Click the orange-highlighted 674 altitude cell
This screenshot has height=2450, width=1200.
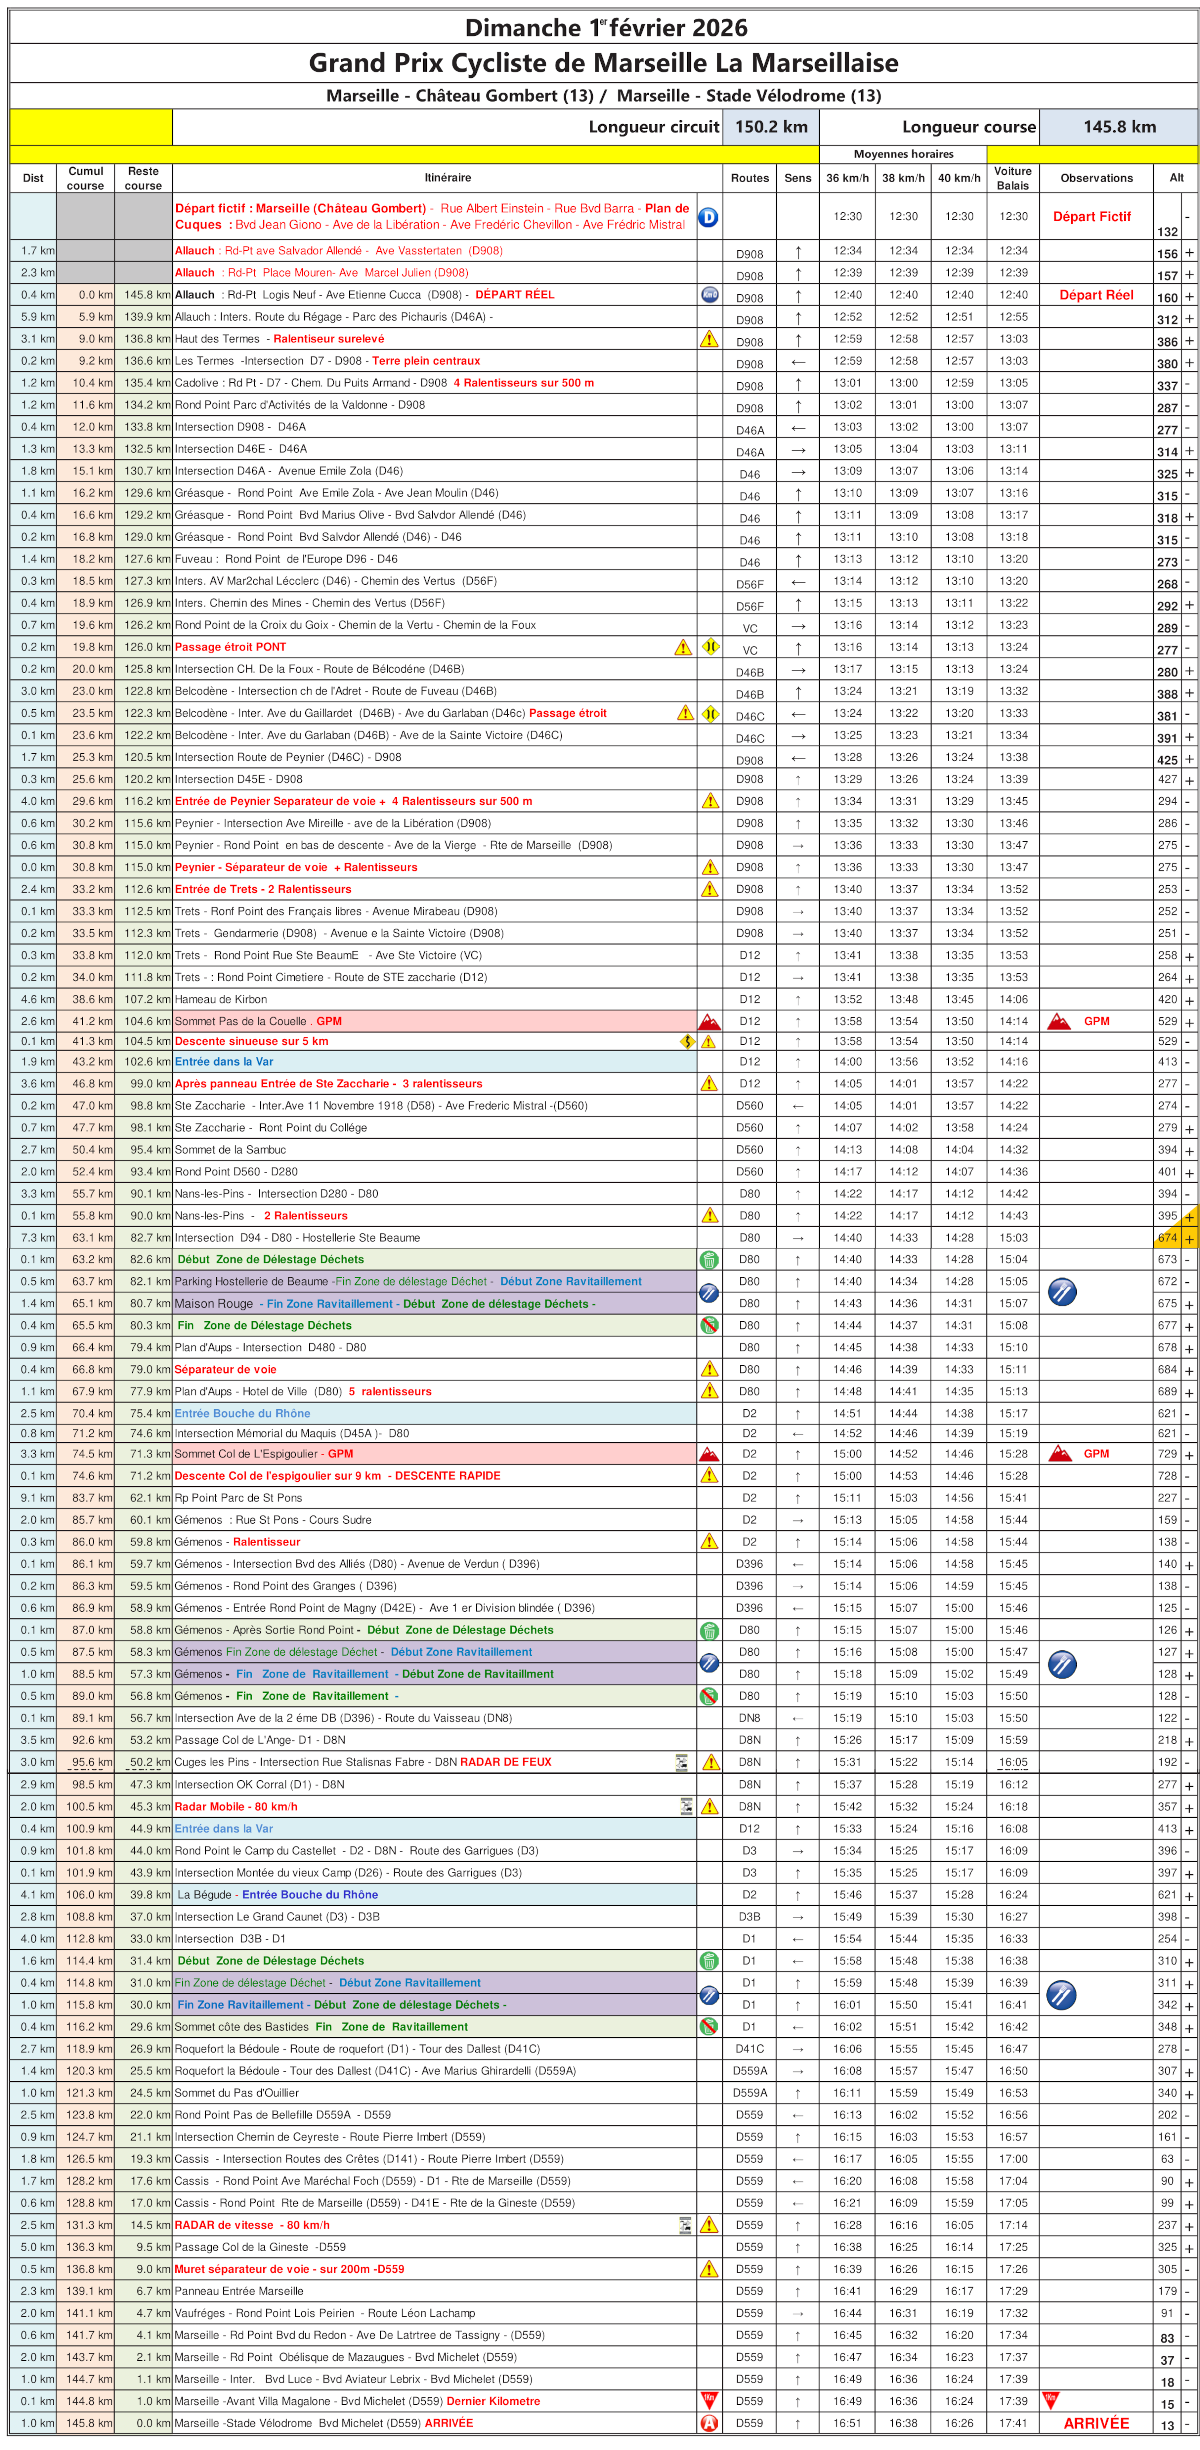pyautogui.click(x=1167, y=1238)
